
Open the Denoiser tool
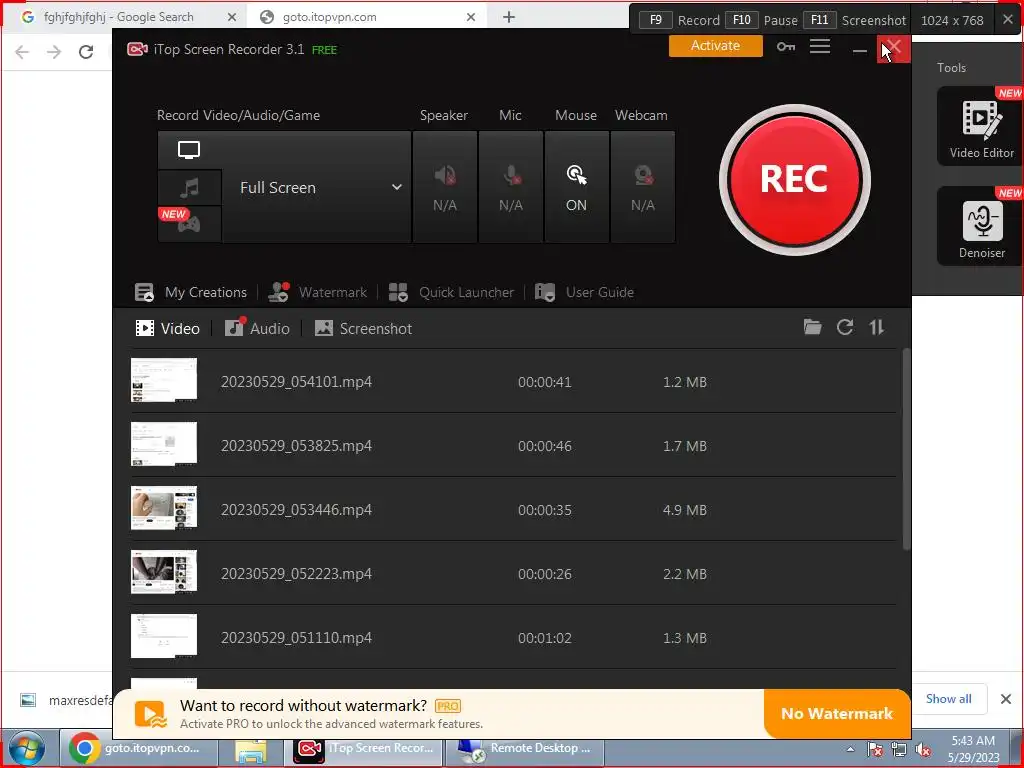981,226
